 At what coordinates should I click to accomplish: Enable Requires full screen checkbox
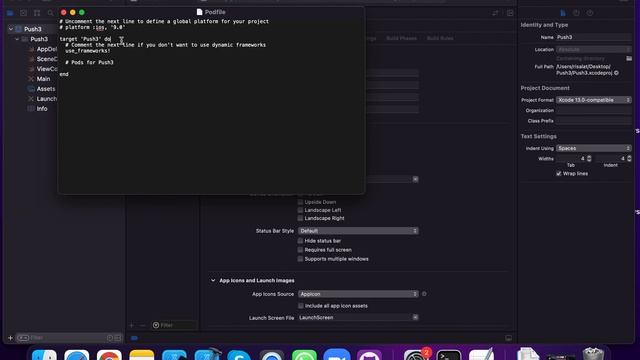300,250
